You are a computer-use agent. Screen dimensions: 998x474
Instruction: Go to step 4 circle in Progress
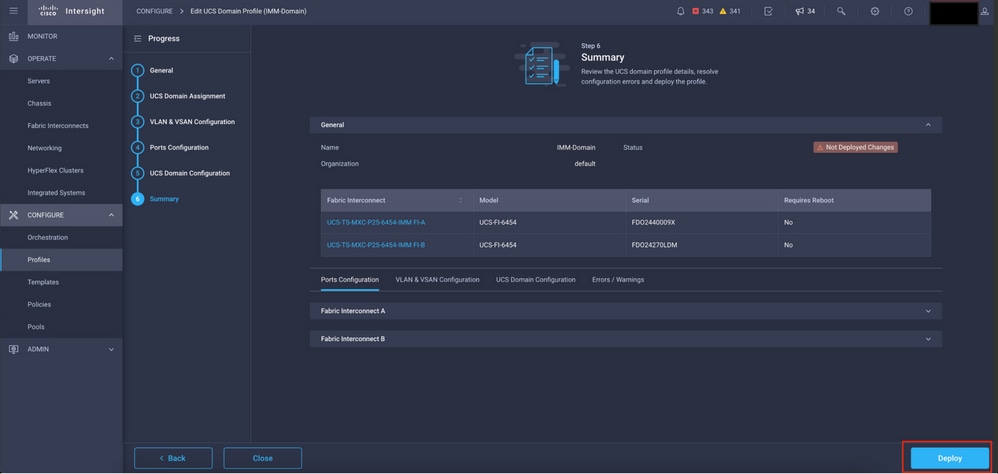pyautogui.click(x=137, y=148)
